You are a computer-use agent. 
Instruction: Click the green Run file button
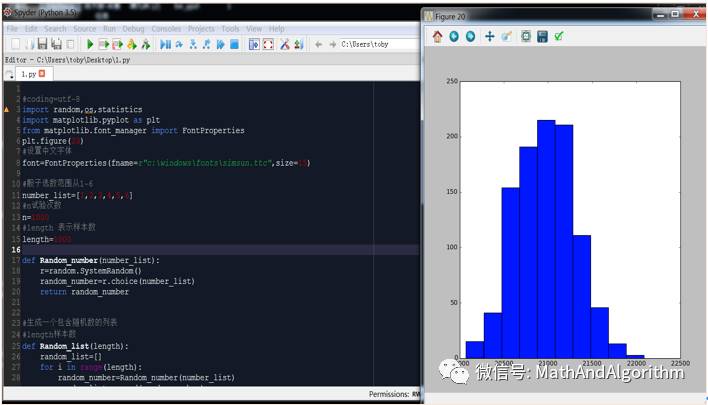pyautogui.click(x=90, y=44)
